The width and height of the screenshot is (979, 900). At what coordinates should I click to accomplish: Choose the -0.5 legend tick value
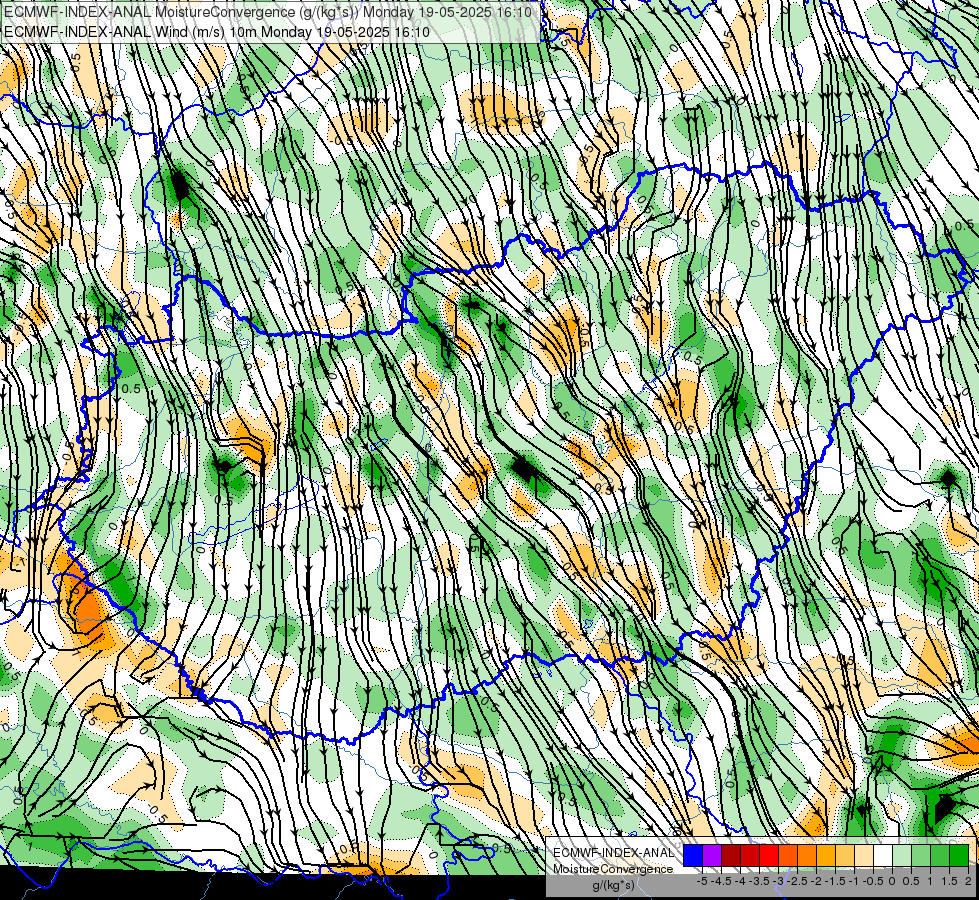coord(873,881)
